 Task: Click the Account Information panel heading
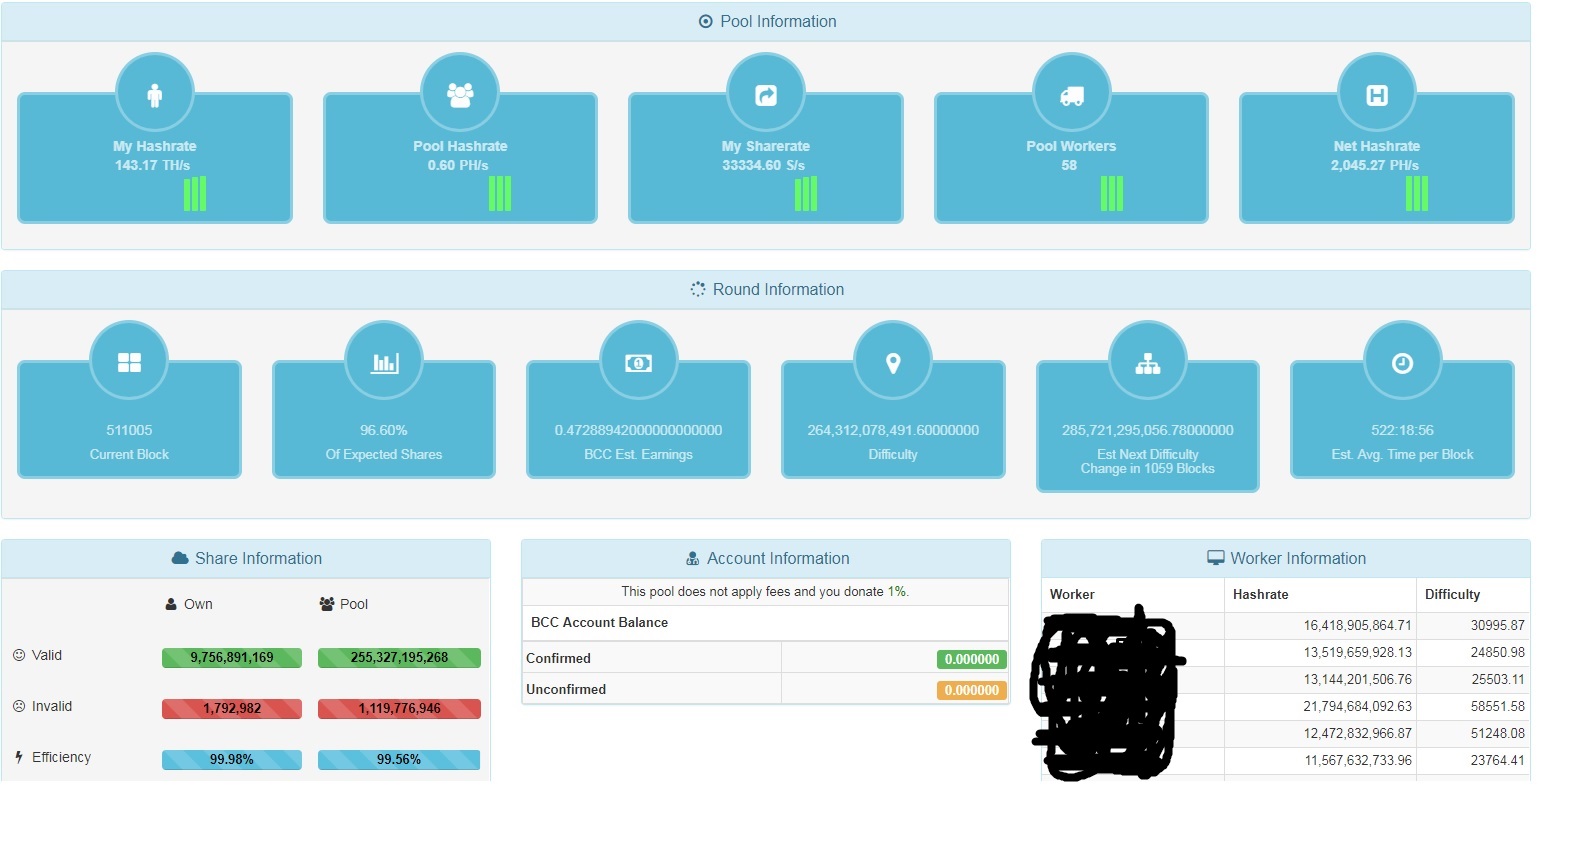point(766,558)
